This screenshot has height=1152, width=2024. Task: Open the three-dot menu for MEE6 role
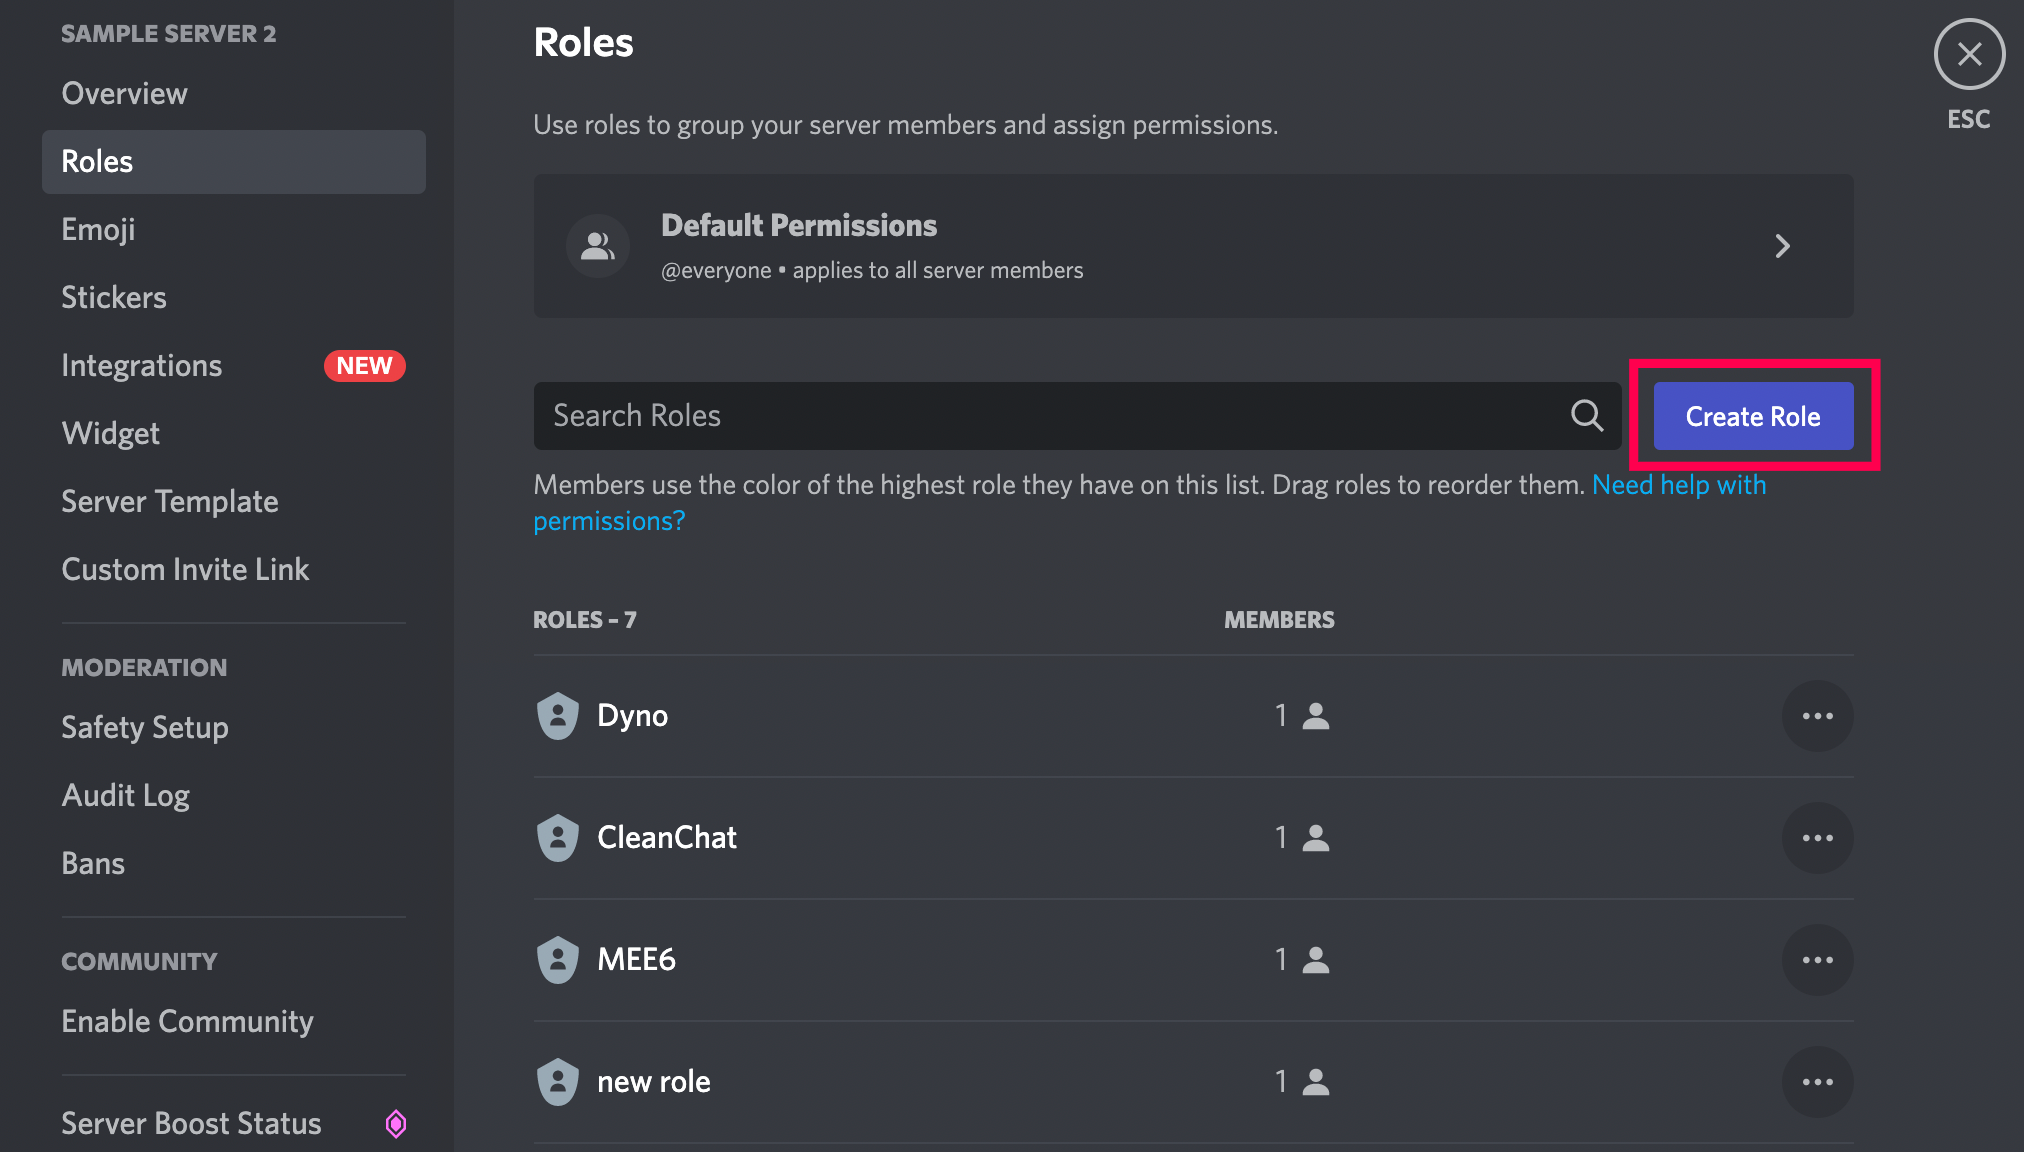[x=1817, y=960]
